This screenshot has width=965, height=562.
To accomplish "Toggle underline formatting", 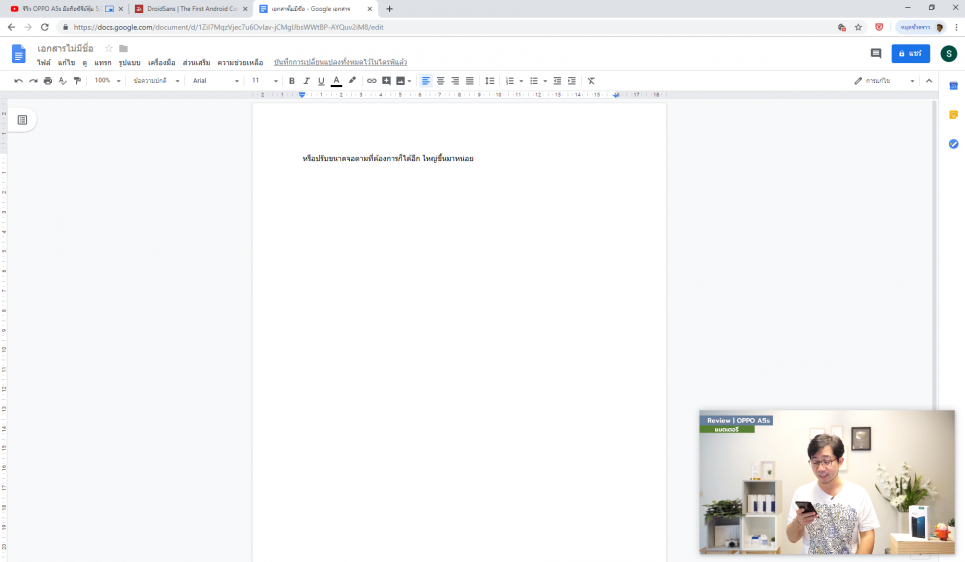I will (x=321, y=81).
